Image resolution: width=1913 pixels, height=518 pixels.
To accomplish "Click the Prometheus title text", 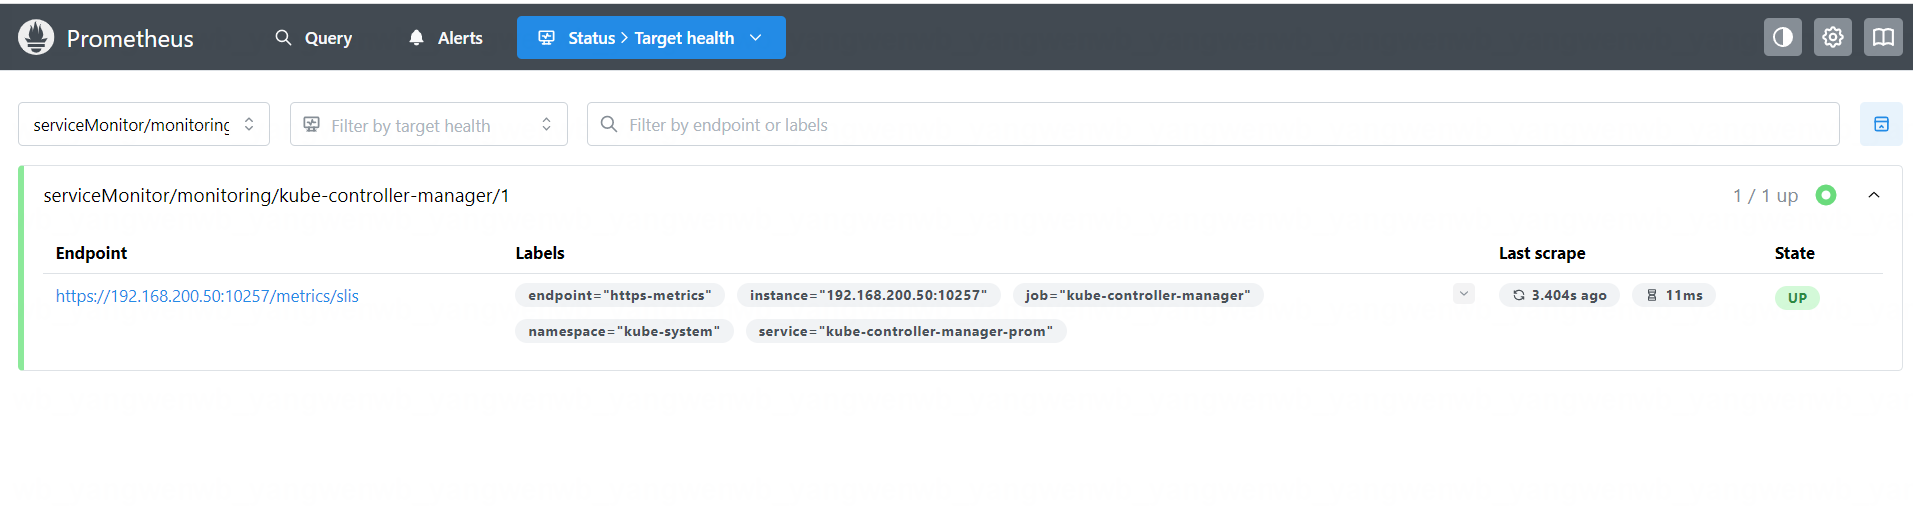I will pyautogui.click(x=130, y=39).
